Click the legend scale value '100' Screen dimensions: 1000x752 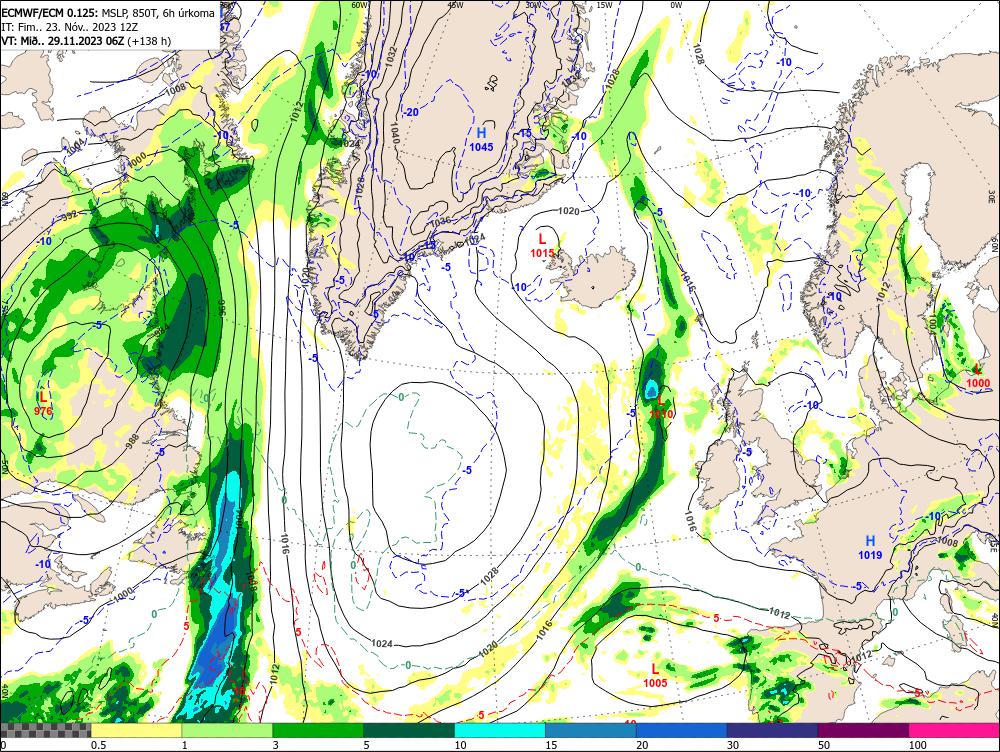[918, 745]
